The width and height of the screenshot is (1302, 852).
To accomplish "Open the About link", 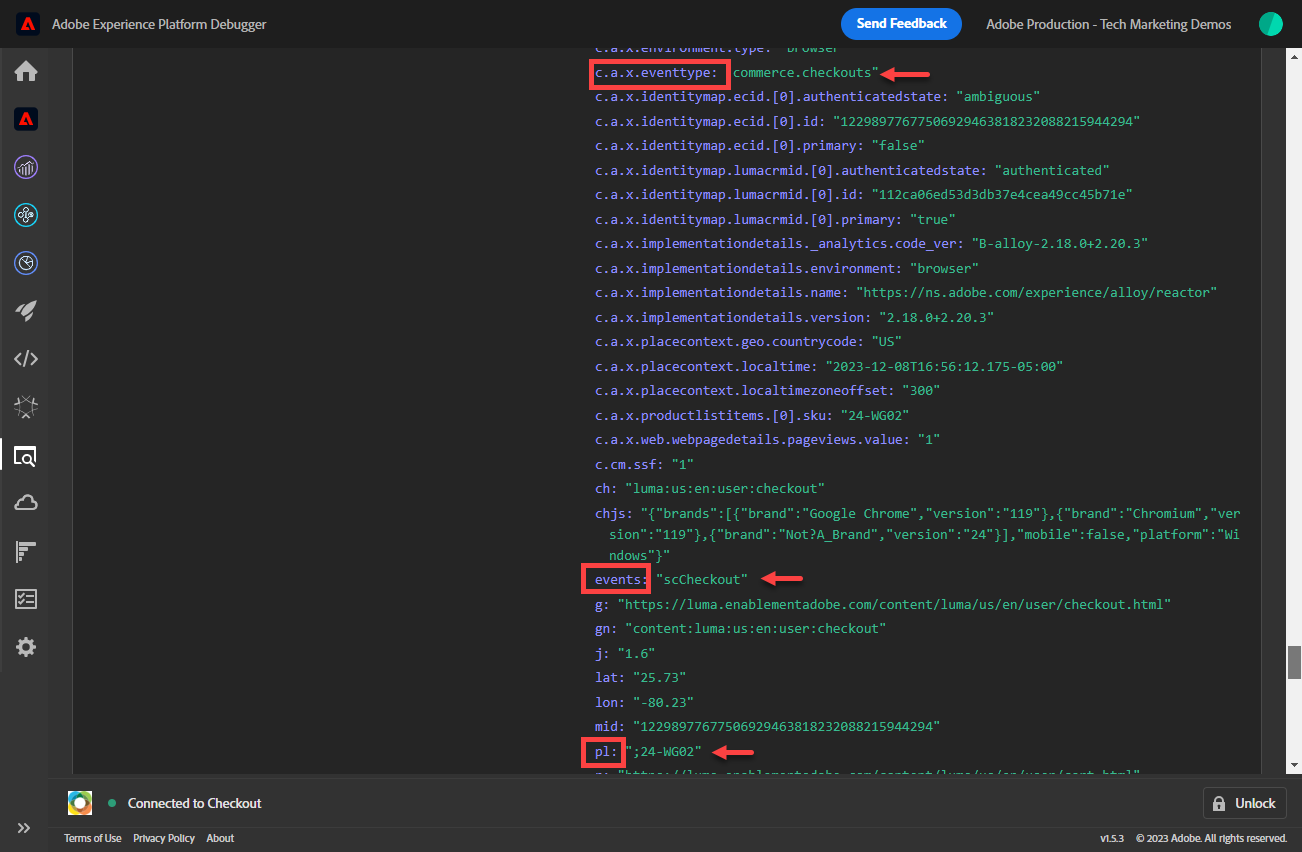I will coord(220,838).
